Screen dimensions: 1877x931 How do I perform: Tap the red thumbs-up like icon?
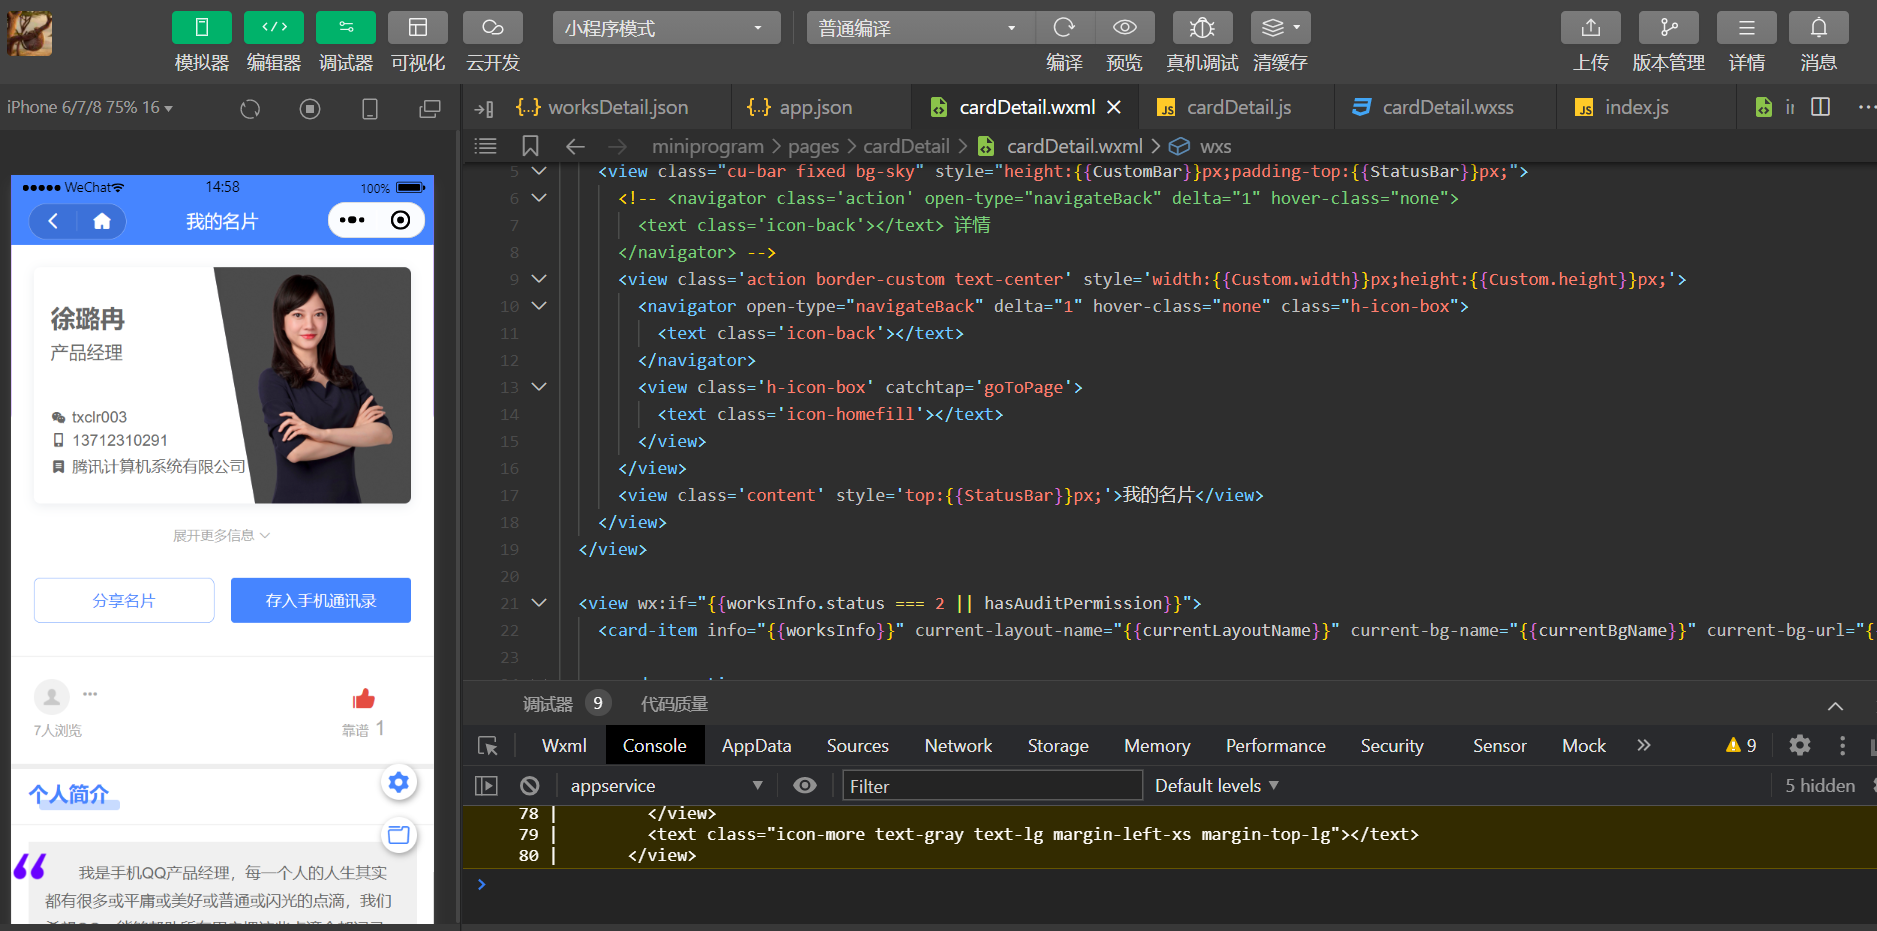tap(364, 698)
